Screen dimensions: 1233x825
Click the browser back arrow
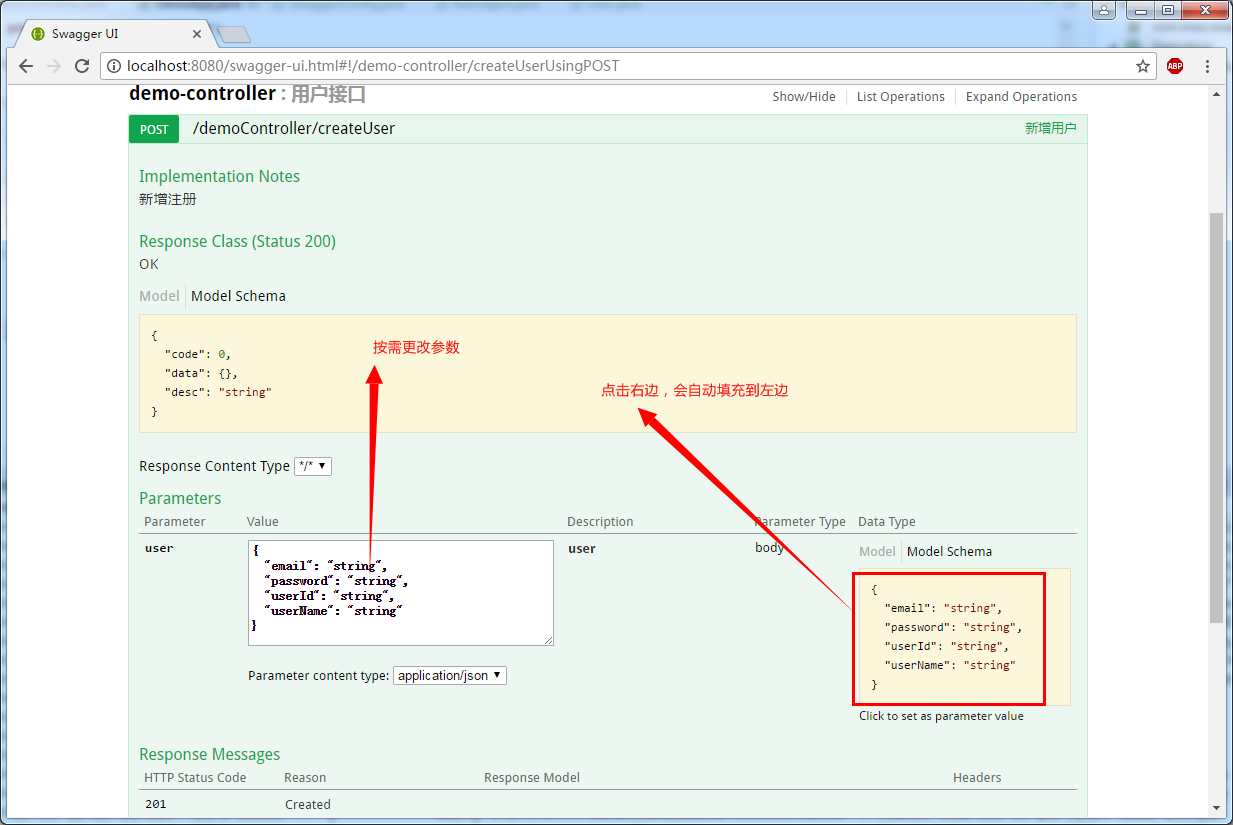[x=26, y=66]
